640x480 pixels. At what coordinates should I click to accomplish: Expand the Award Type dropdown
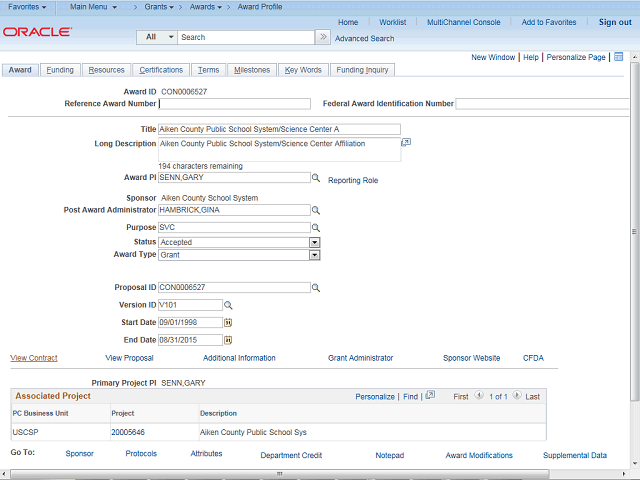(x=314, y=255)
